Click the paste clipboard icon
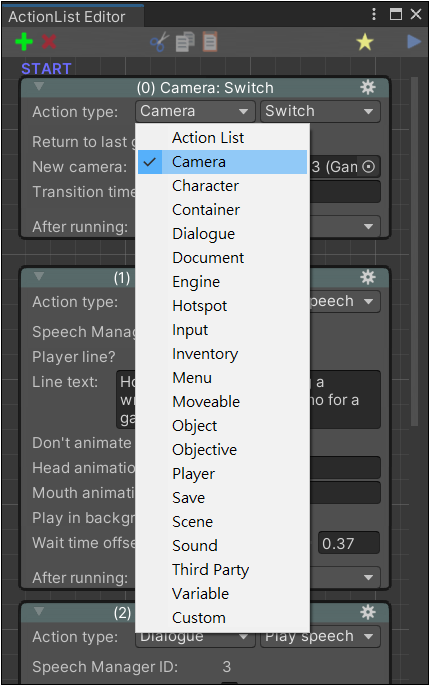 tap(210, 42)
